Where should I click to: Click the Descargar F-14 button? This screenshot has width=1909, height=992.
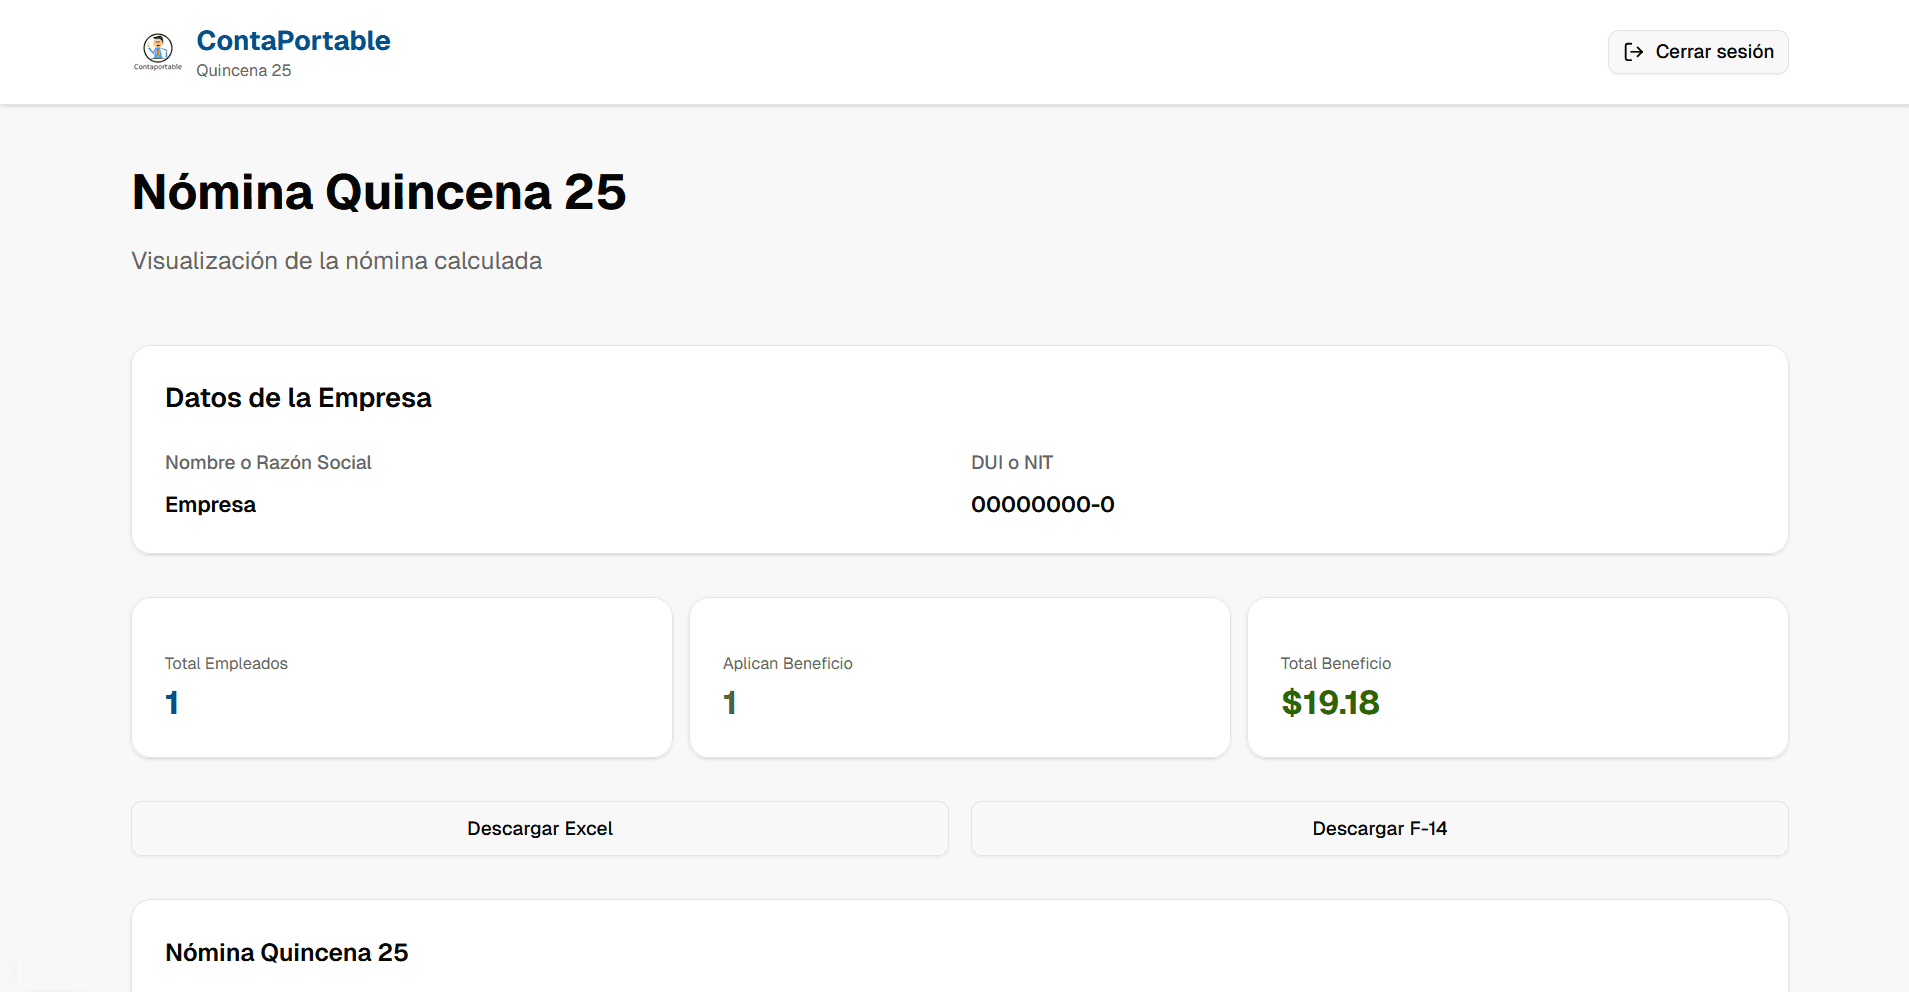(1379, 828)
